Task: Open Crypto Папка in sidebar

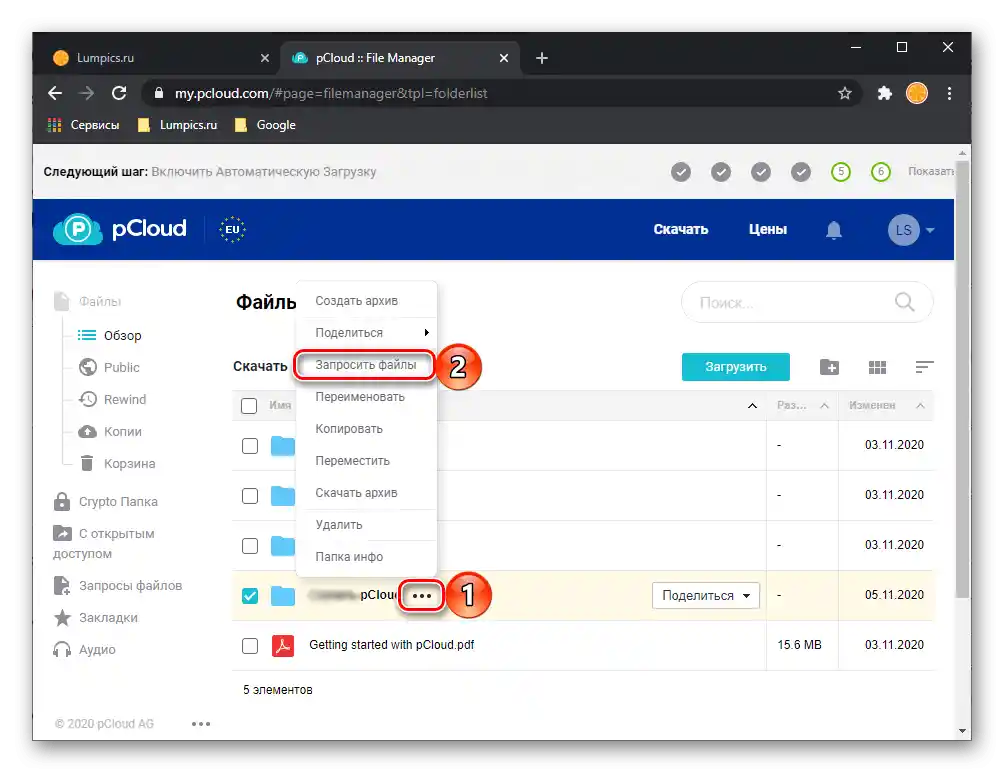Action: coord(106,501)
